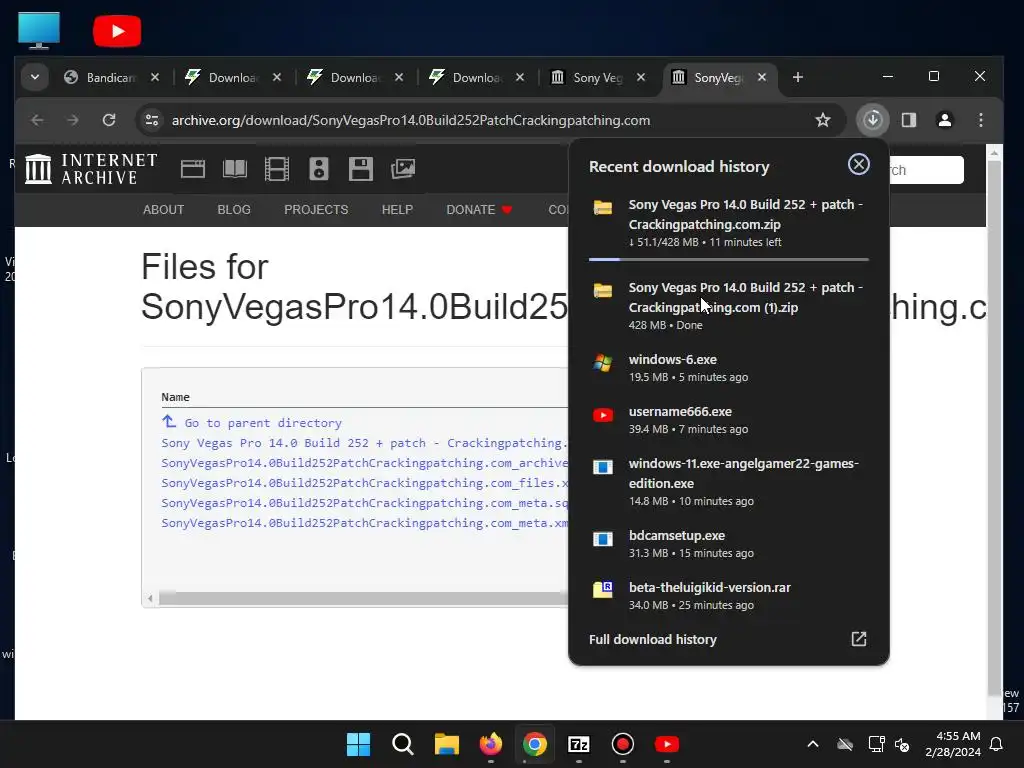Open the Internet Archive video film icon
1024x768 pixels.
point(277,169)
